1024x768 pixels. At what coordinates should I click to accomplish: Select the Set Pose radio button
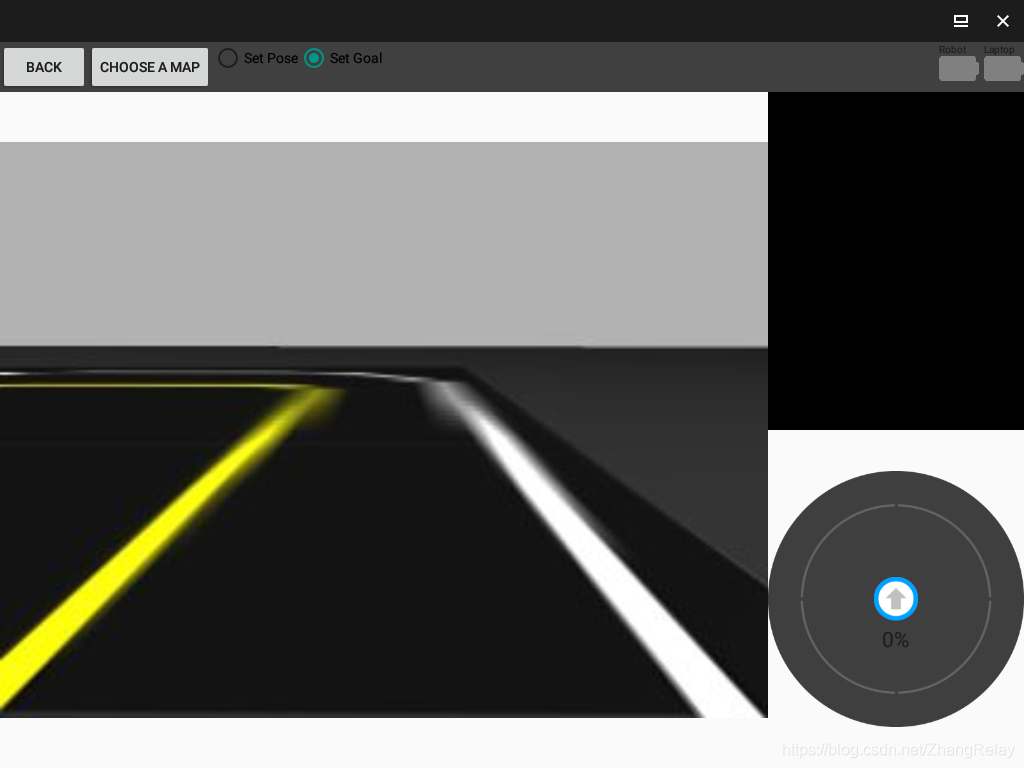click(228, 58)
